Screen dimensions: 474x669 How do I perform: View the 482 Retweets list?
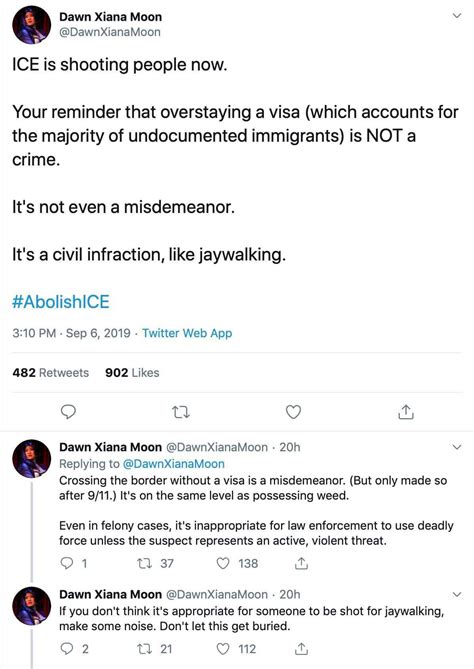click(51, 372)
